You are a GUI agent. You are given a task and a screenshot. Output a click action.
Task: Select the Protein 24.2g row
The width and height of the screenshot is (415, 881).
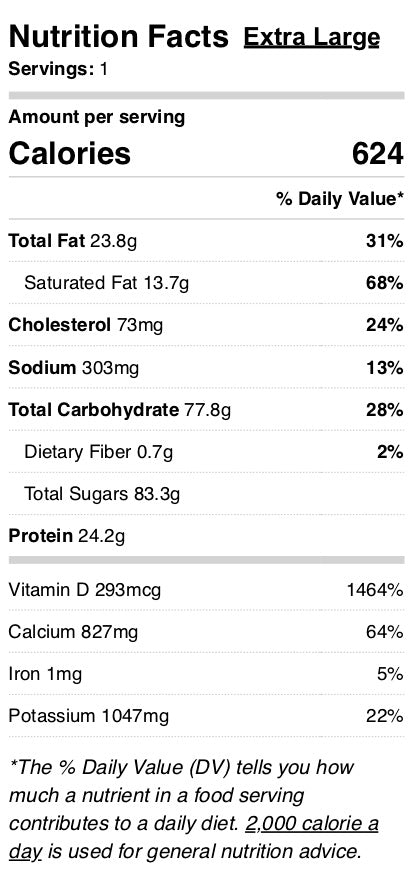(207, 536)
